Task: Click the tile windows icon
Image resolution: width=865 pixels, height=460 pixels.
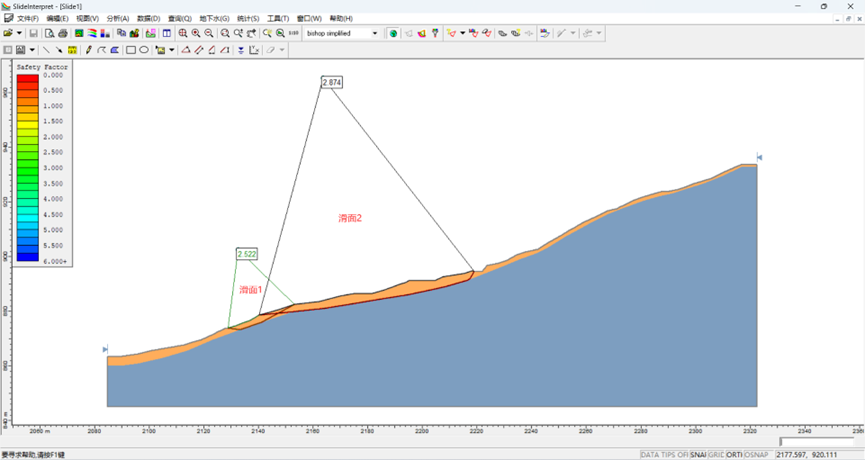Action: 167,33
